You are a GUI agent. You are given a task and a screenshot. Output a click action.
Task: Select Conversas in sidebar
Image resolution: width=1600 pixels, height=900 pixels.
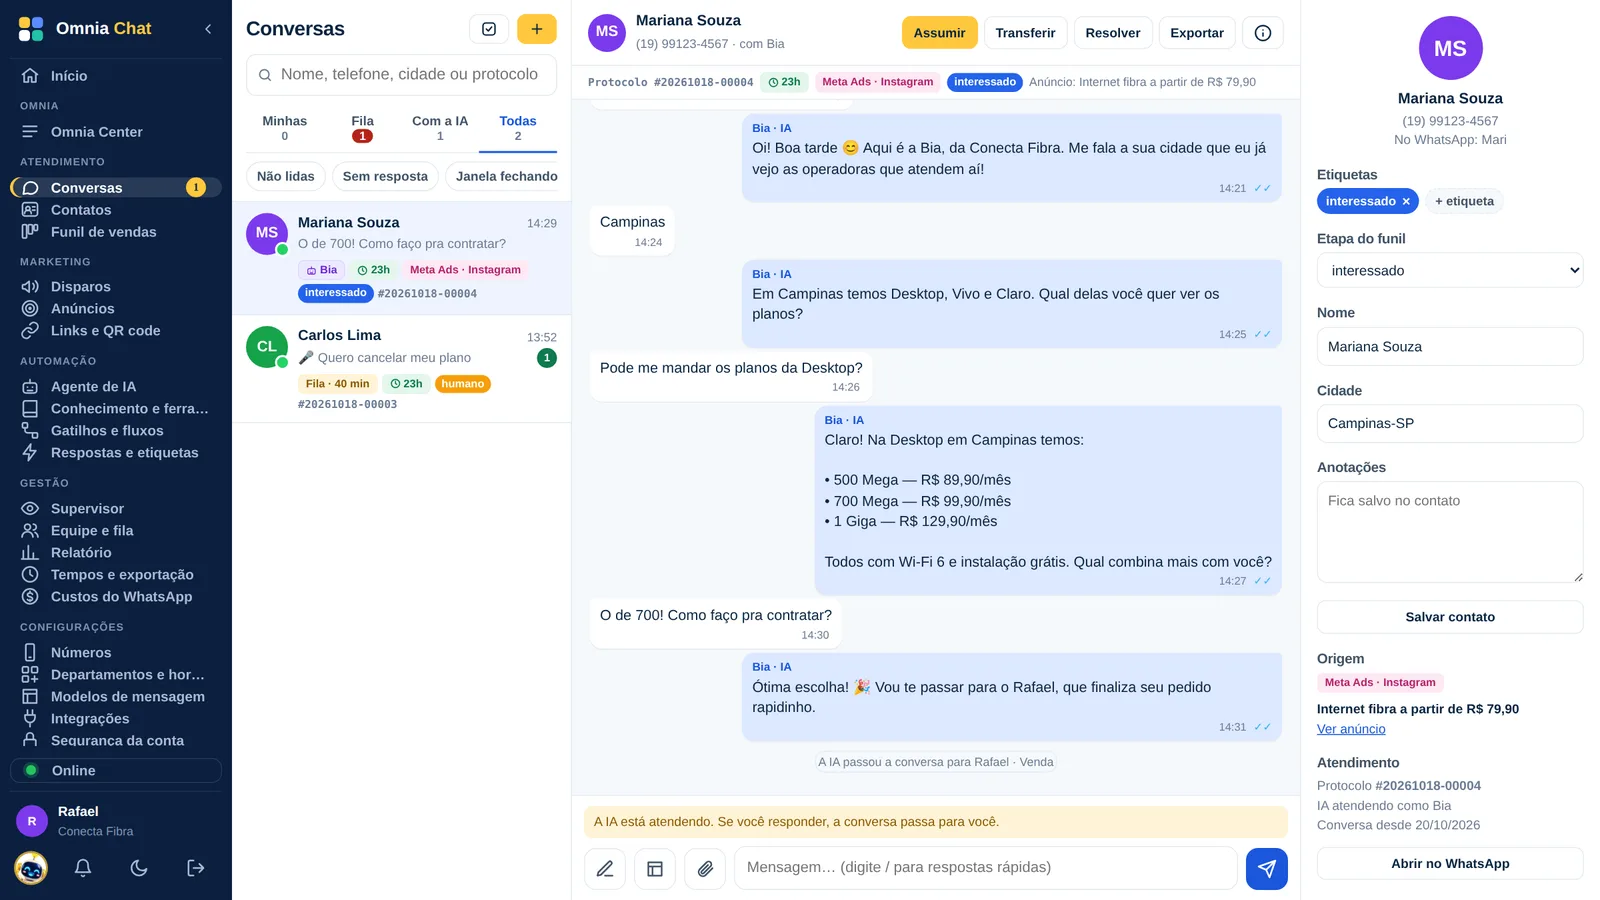click(116, 188)
